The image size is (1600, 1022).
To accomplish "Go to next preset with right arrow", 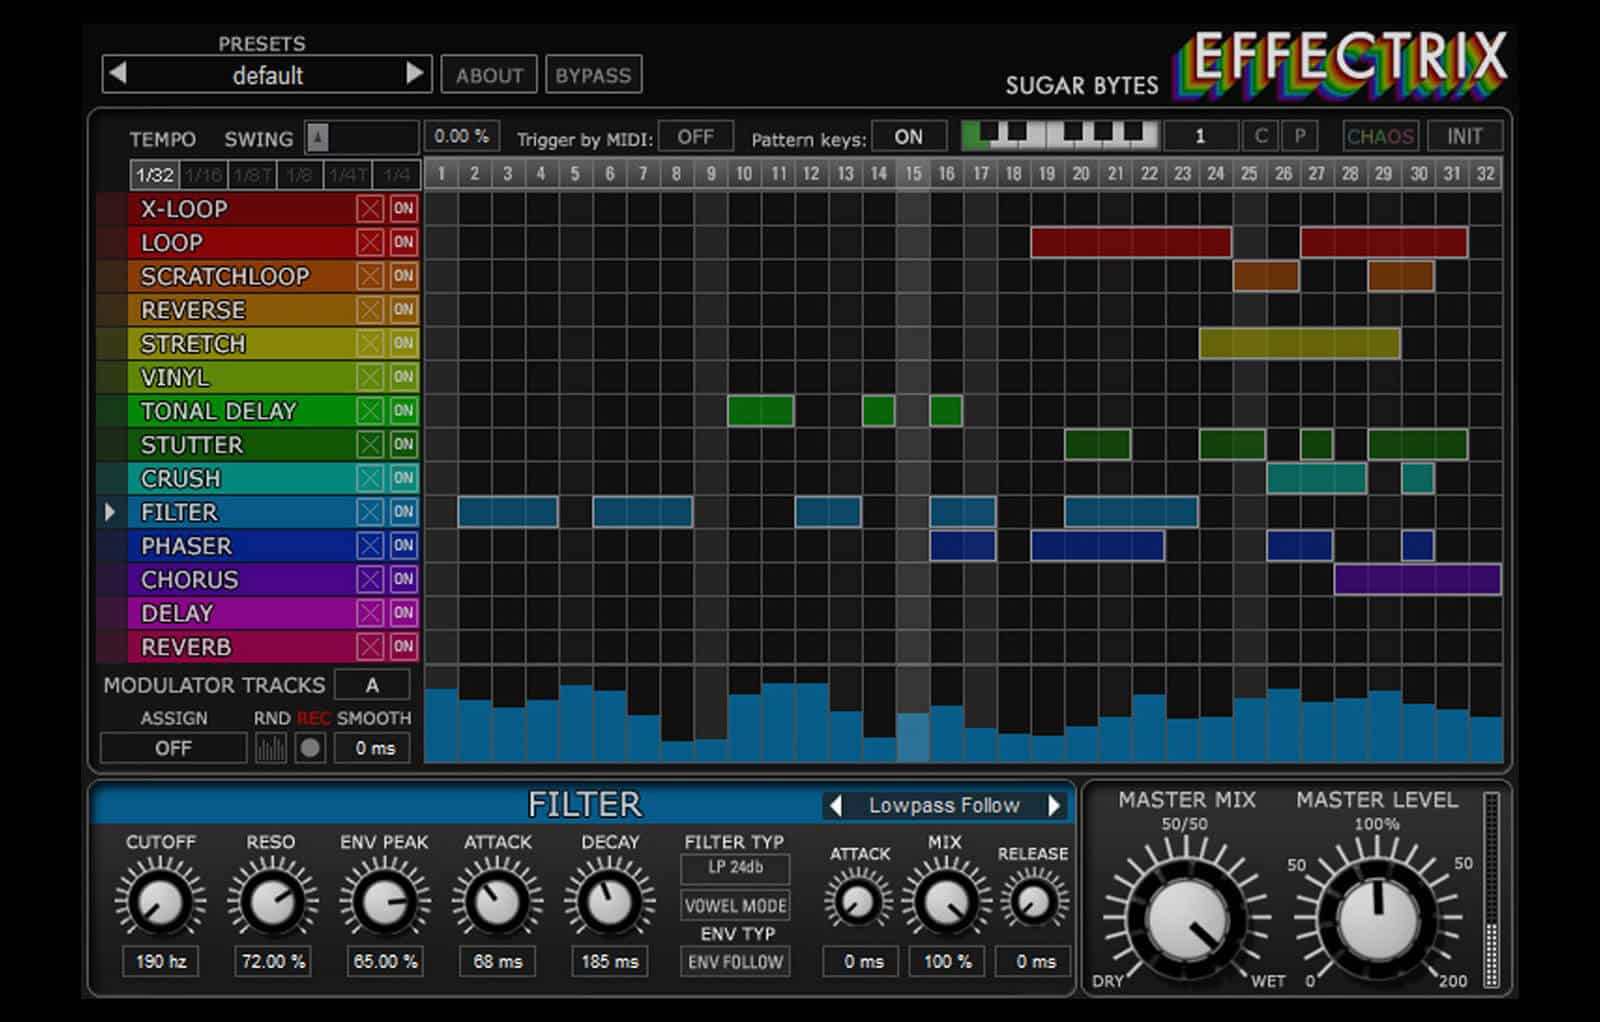I will point(414,73).
